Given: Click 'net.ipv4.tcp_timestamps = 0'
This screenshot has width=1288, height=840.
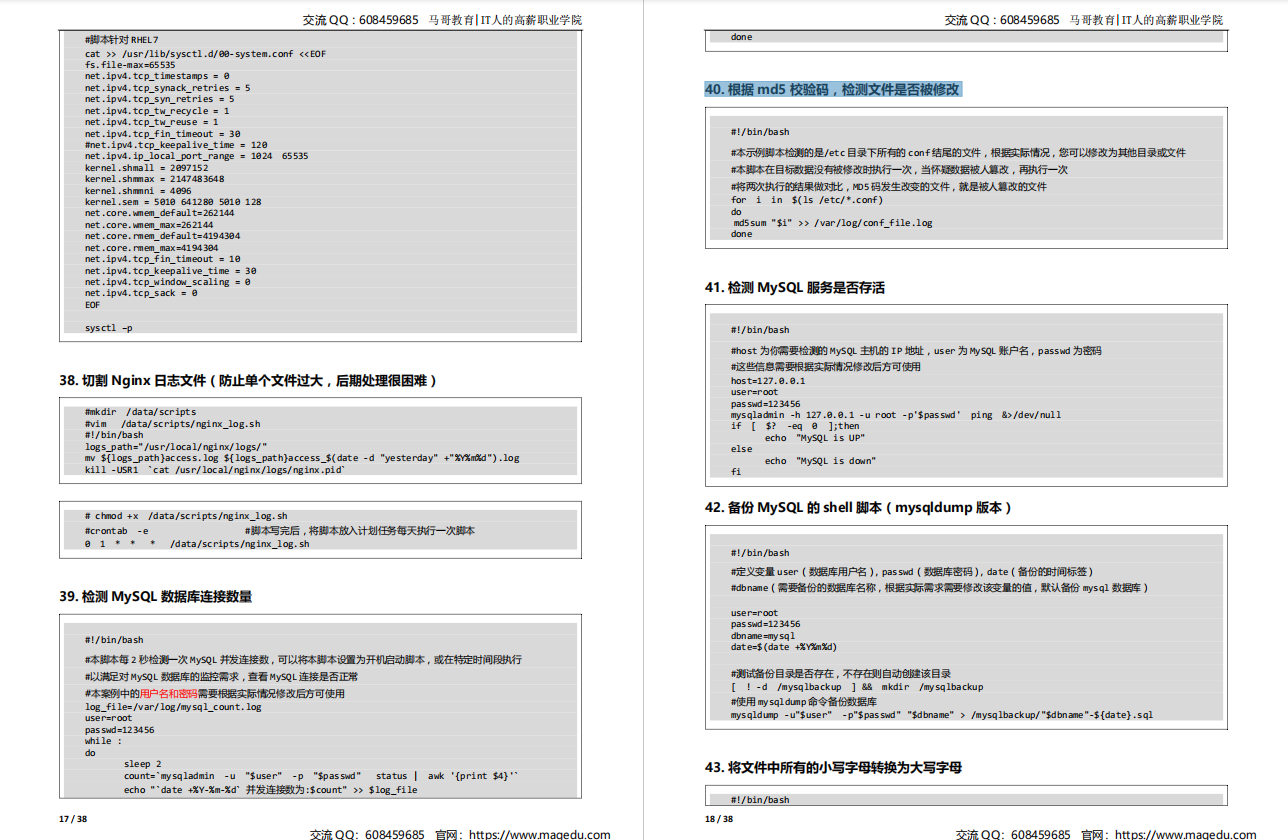Looking at the screenshot, I should pyautogui.click(x=157, y=75).
